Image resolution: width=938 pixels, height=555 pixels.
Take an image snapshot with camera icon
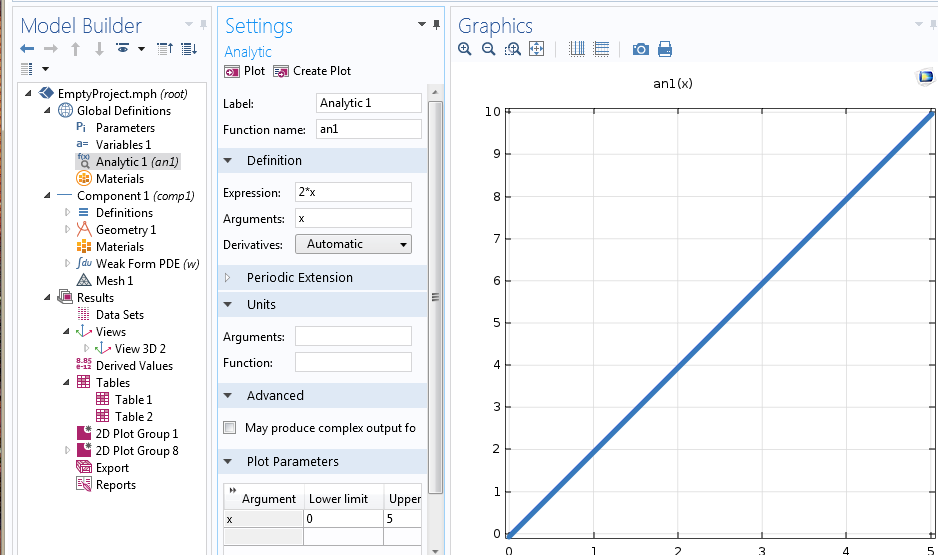640,49
